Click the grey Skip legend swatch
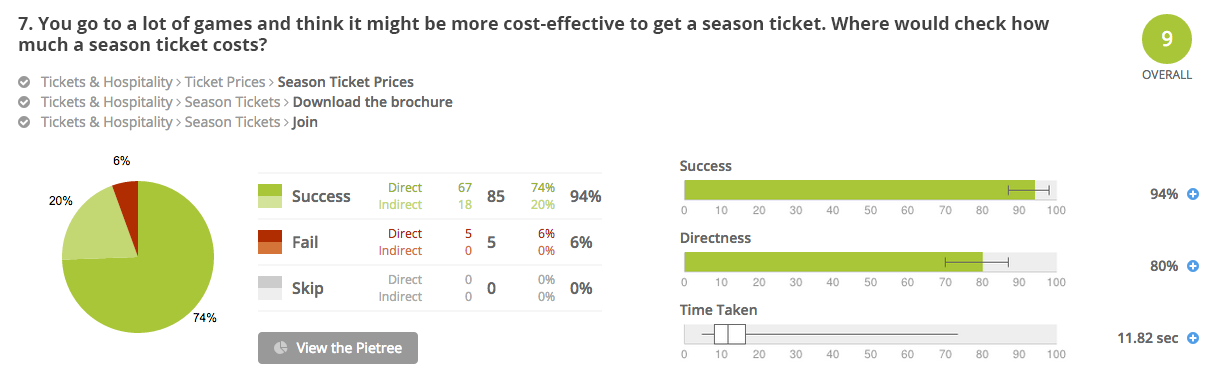Screen dimensions: 1218x381 tap(270, 288)
